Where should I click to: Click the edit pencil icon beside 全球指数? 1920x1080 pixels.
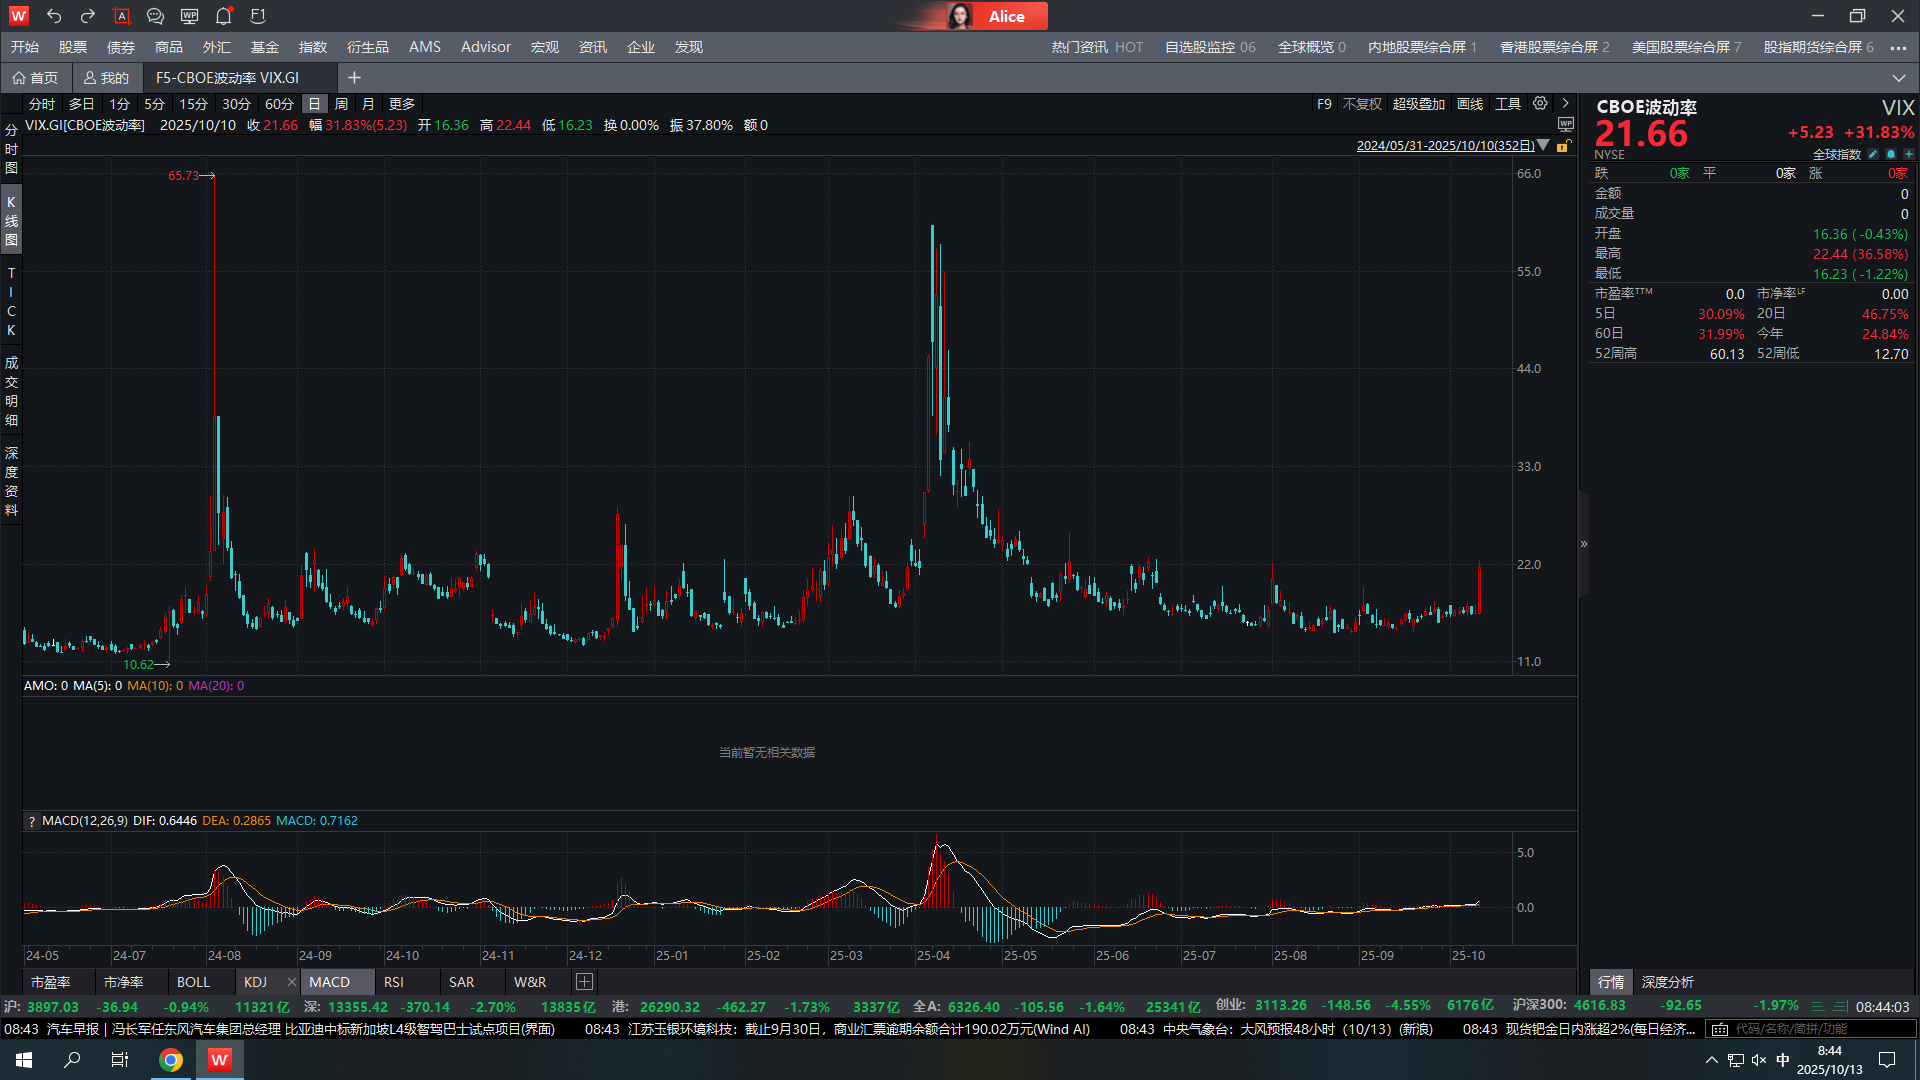(x=1873, y=154)
